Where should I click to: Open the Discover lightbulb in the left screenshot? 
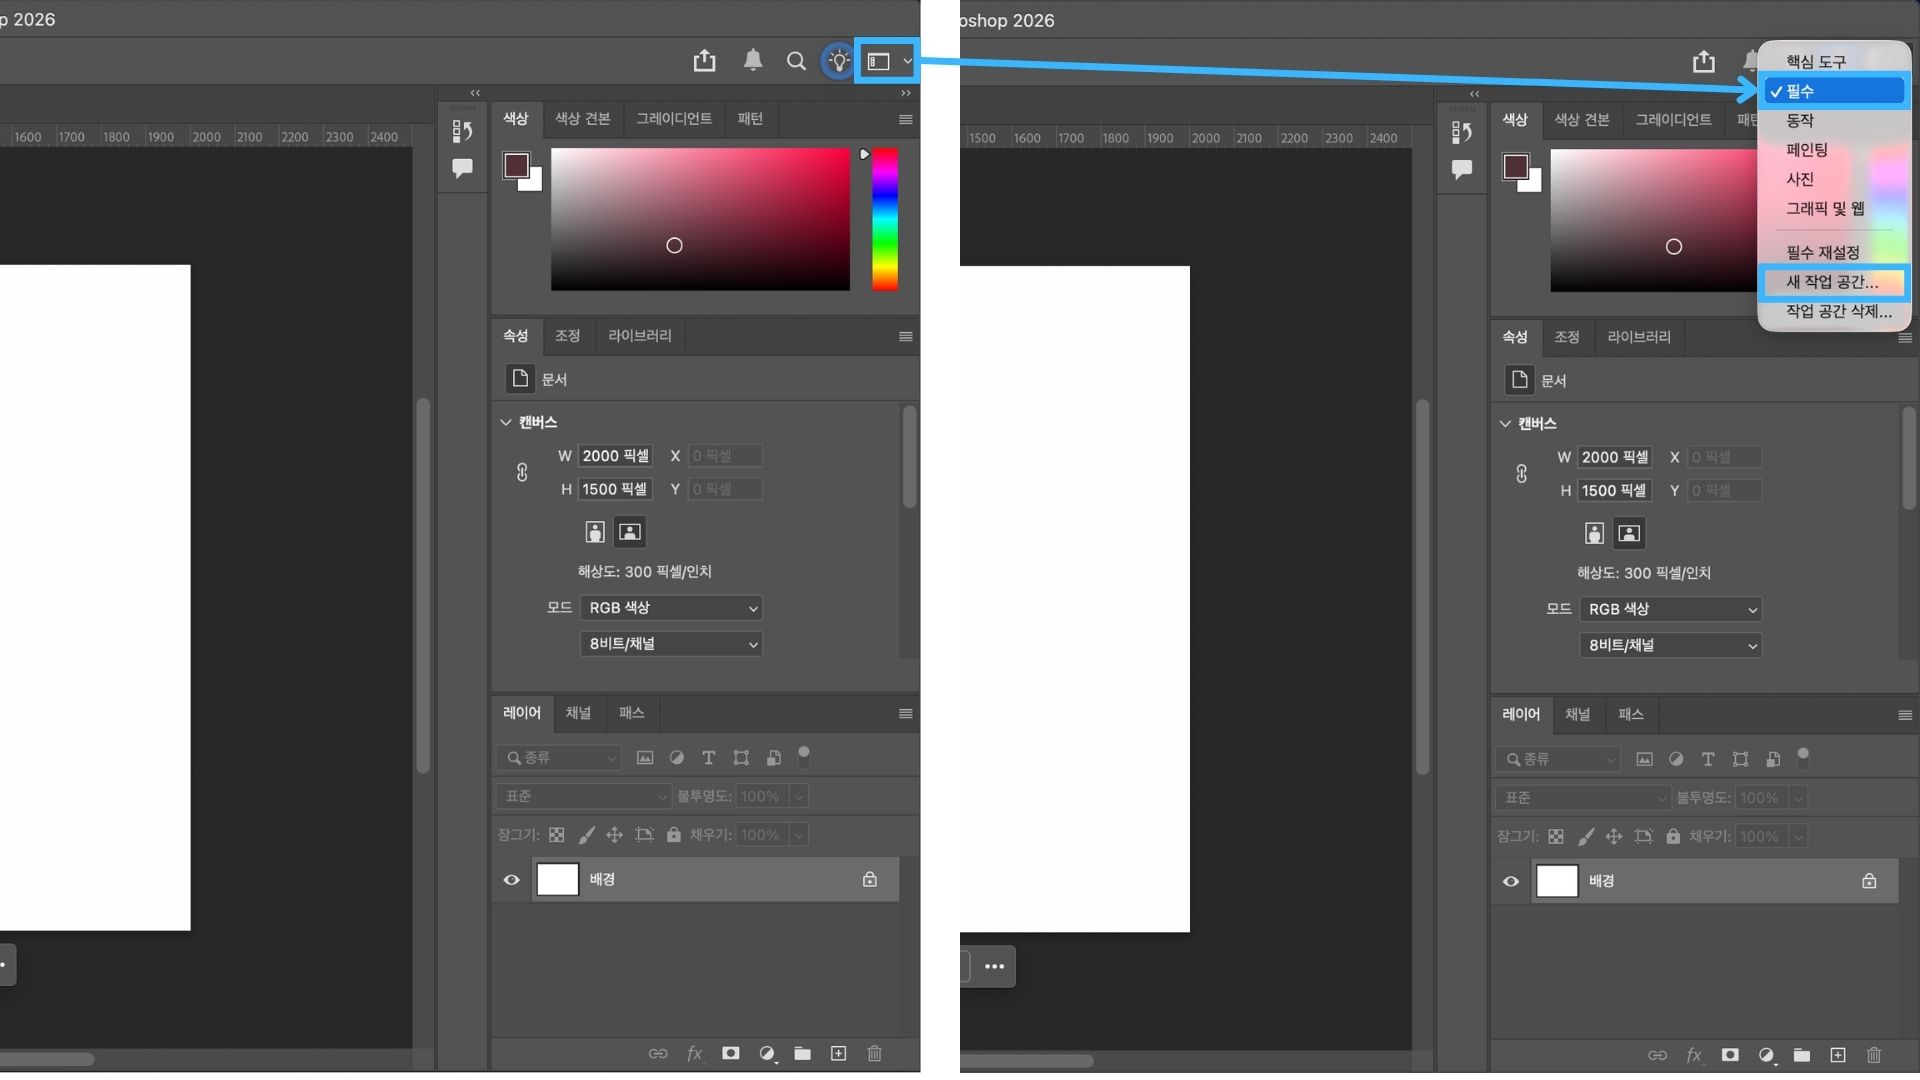tap(838, 62)
